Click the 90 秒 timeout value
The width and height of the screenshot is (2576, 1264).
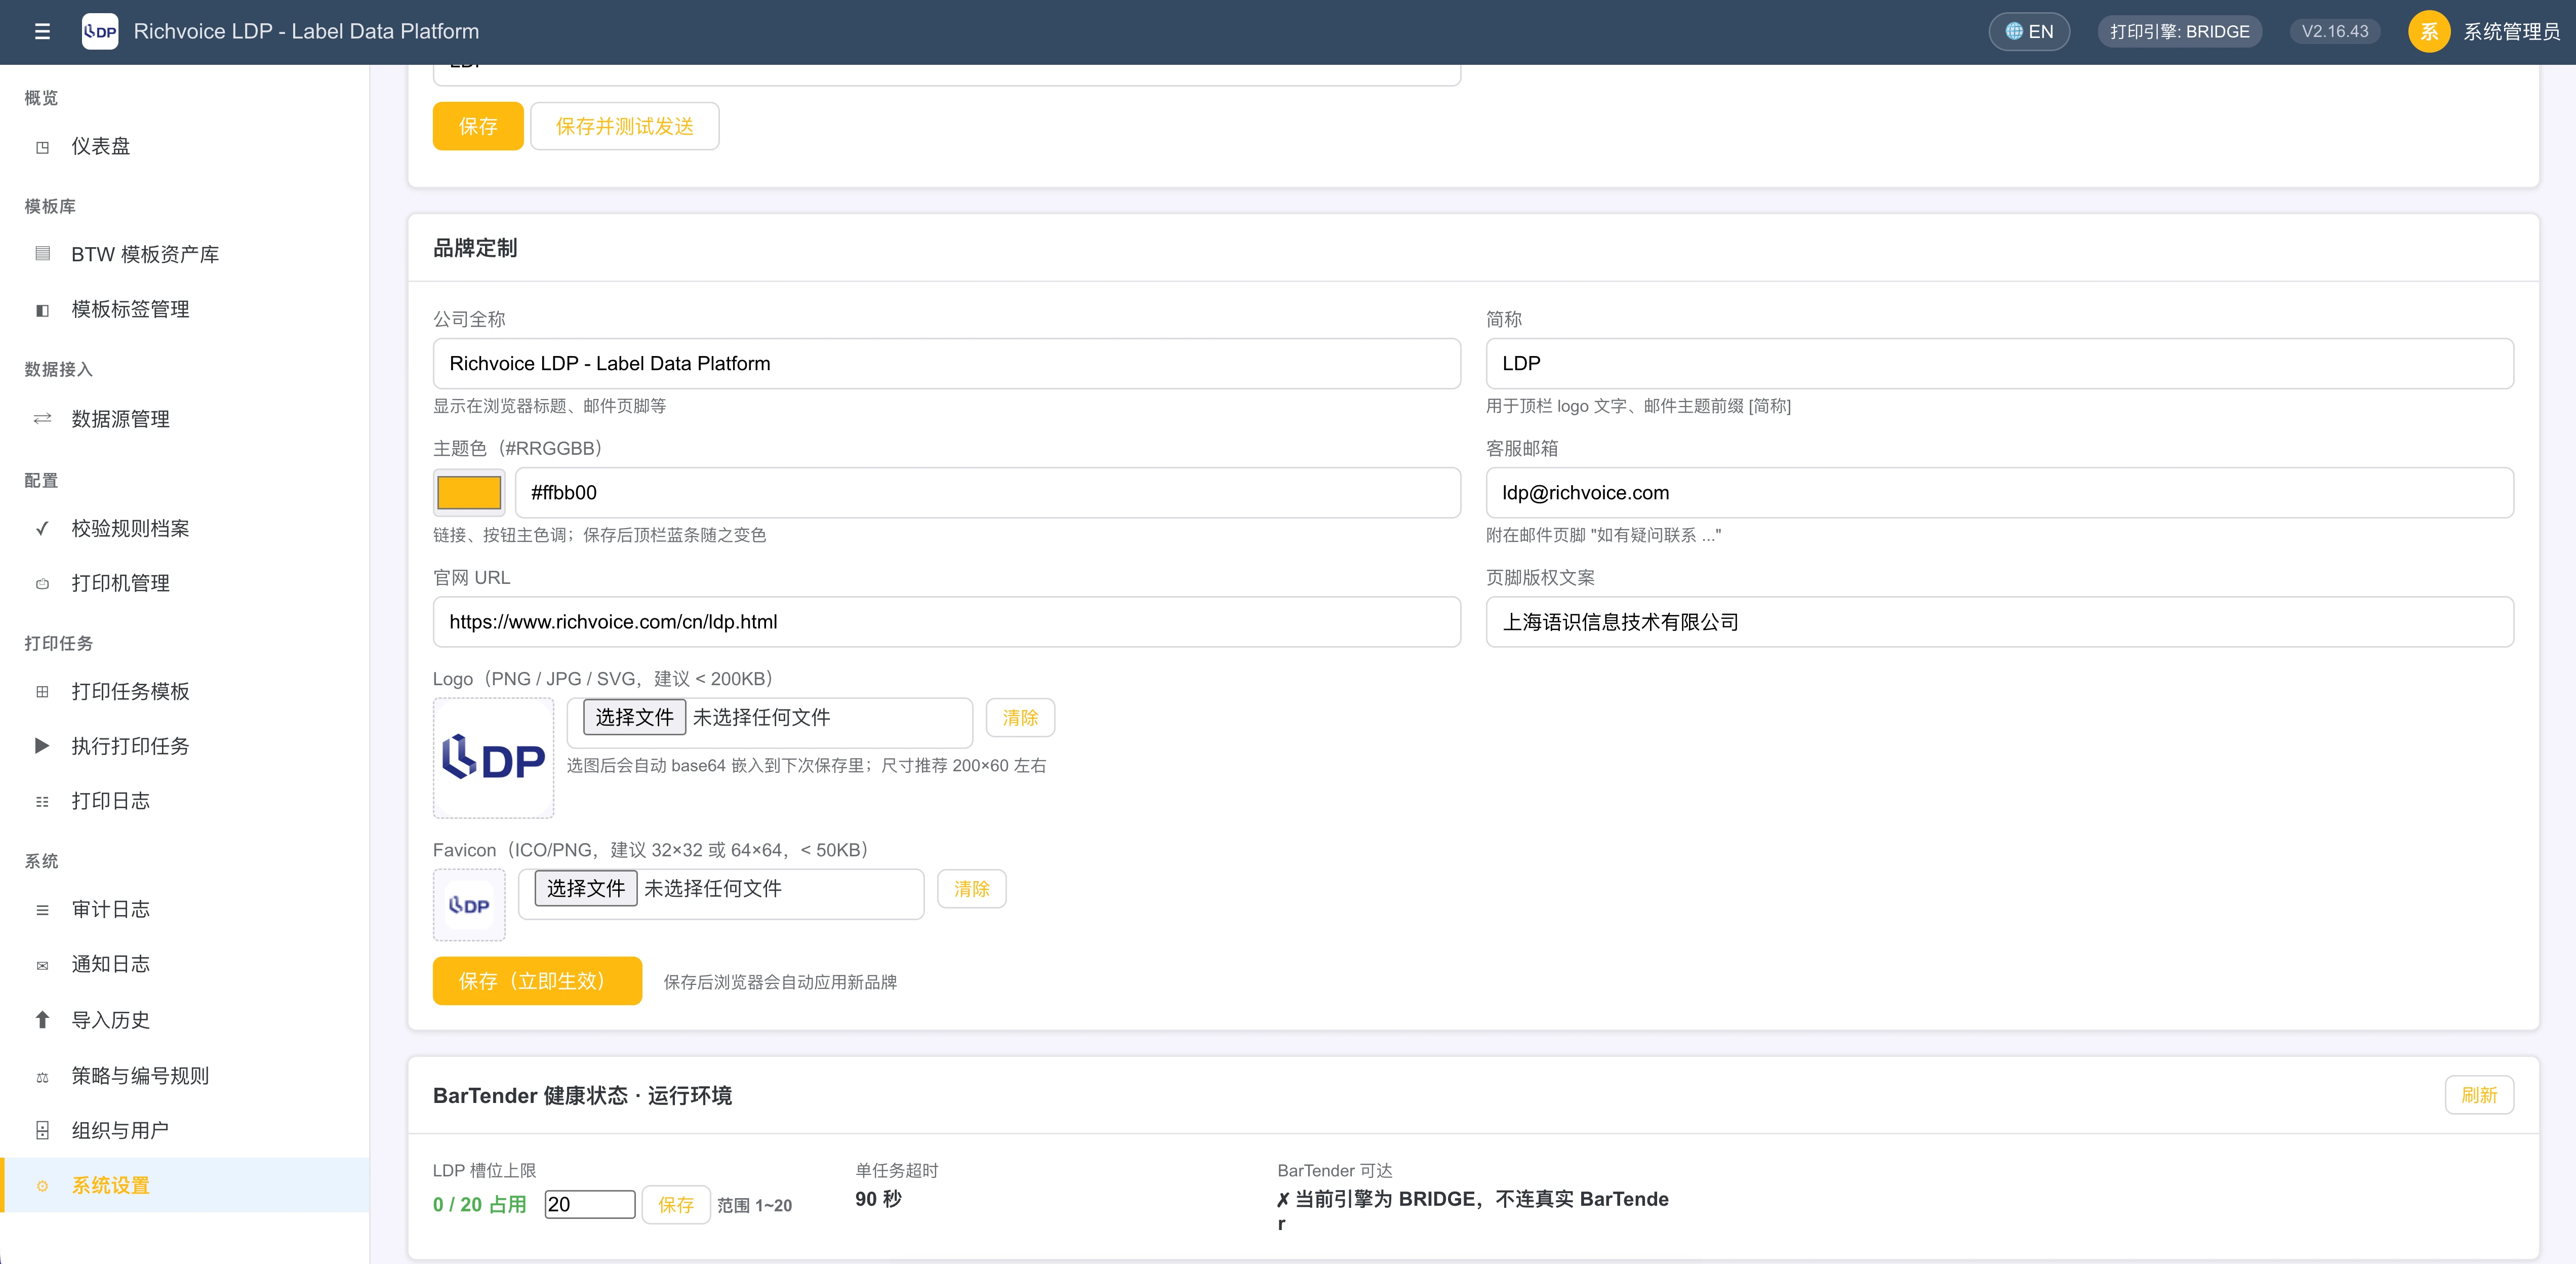(x=878, y=1199)
